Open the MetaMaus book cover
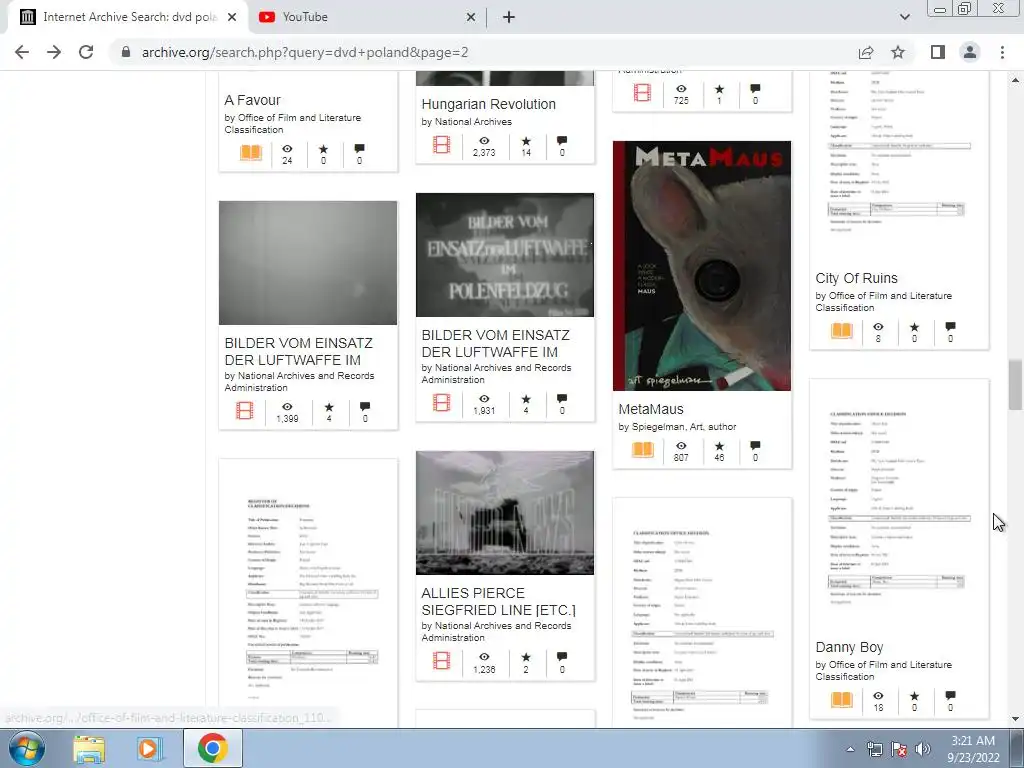Image resolution: width=1024 pixels, height=768 pixels. tap(702, 266)
